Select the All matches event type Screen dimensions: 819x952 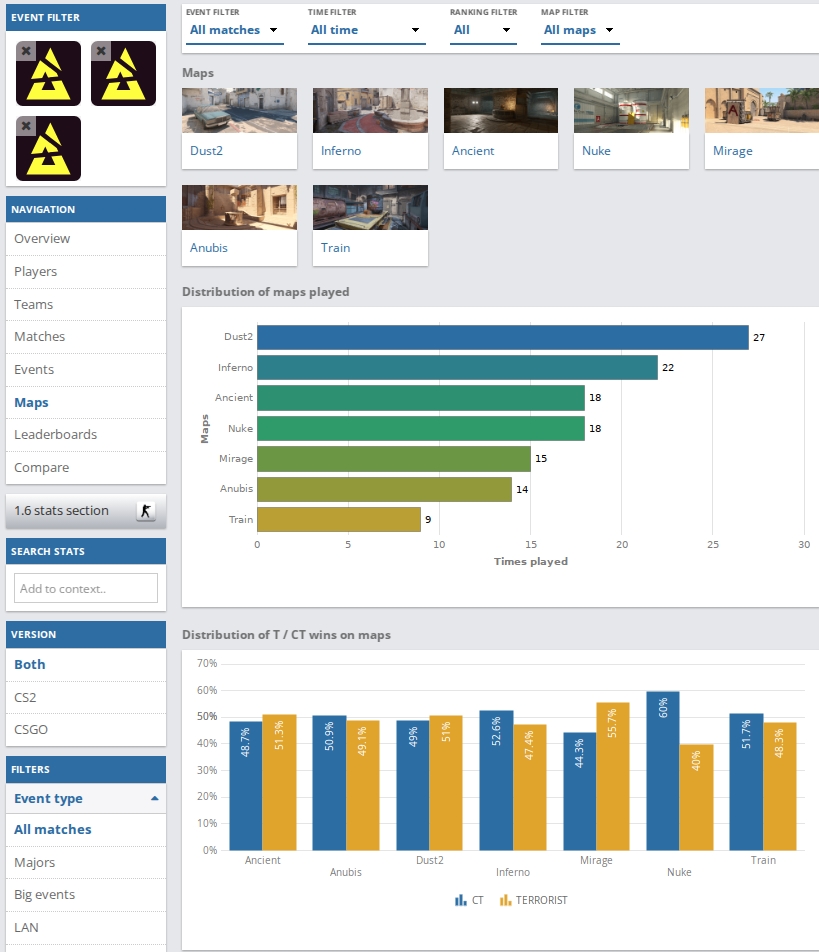pyautogui.click(x=86, y=829)
